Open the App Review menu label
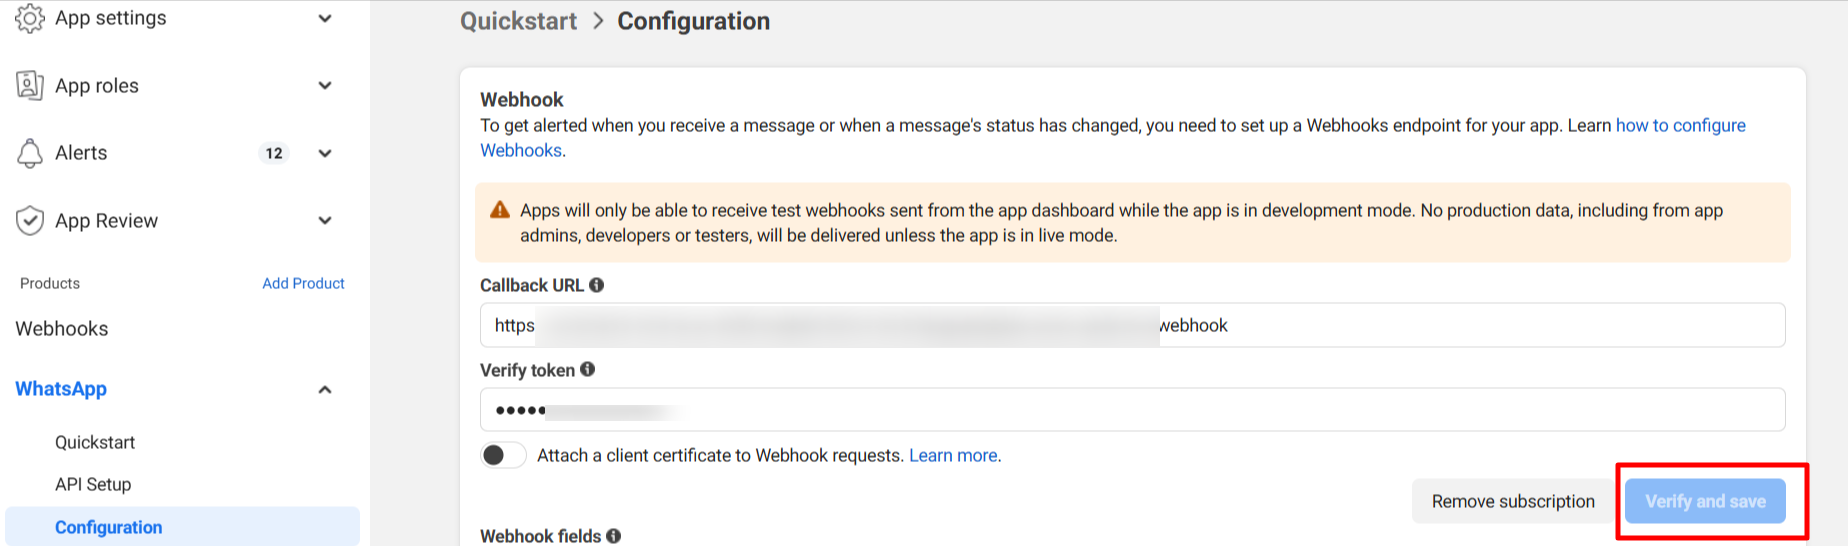The height and width of the screenshot is (546, 1848). (x=106, y=221)
